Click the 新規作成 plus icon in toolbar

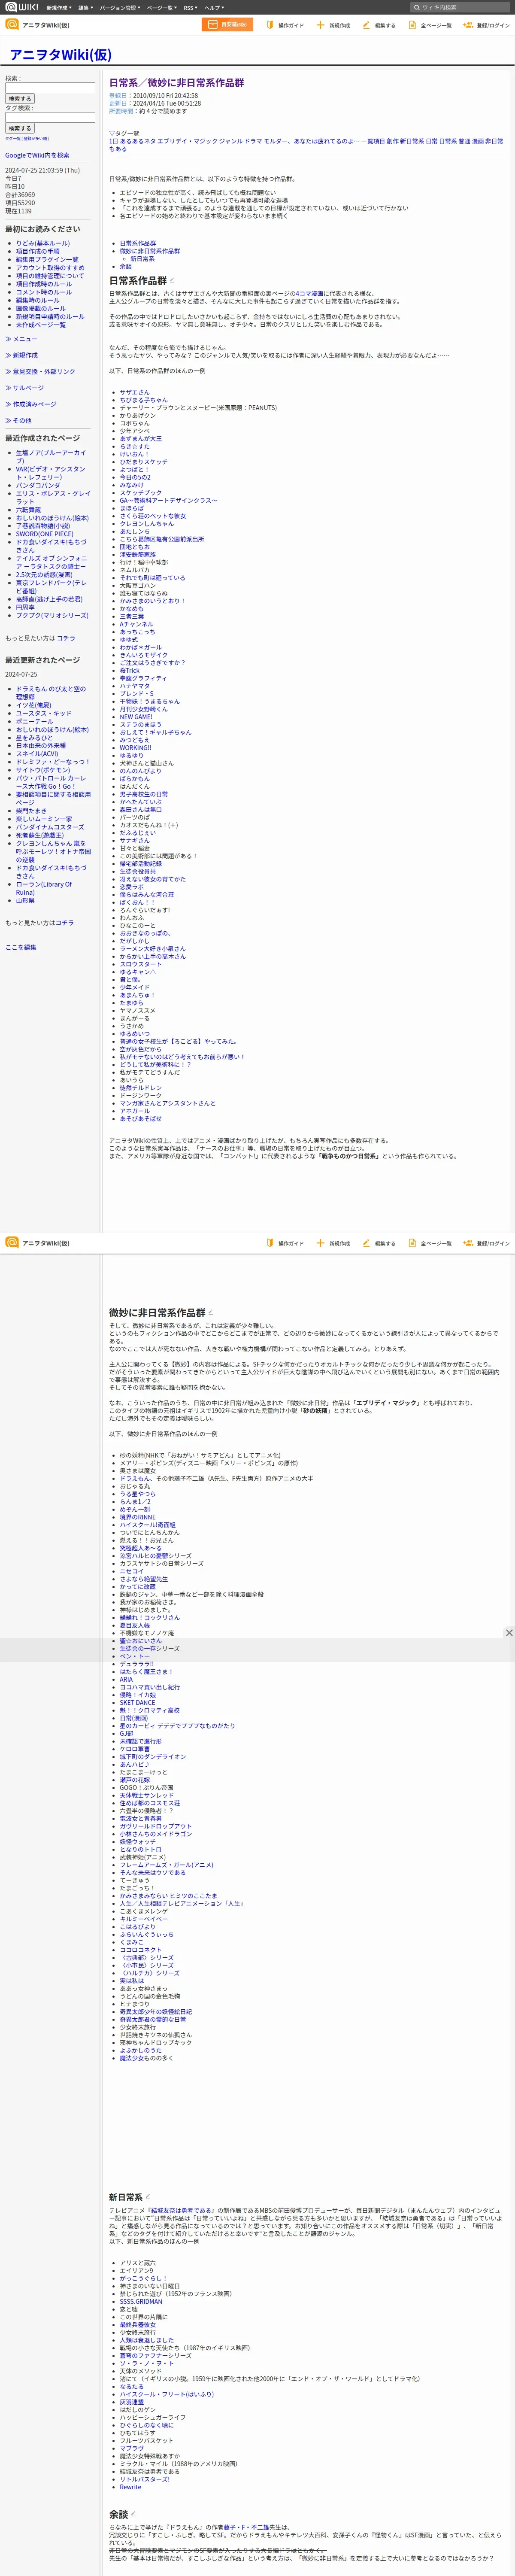pyautogui.click(x=320, y=25)
